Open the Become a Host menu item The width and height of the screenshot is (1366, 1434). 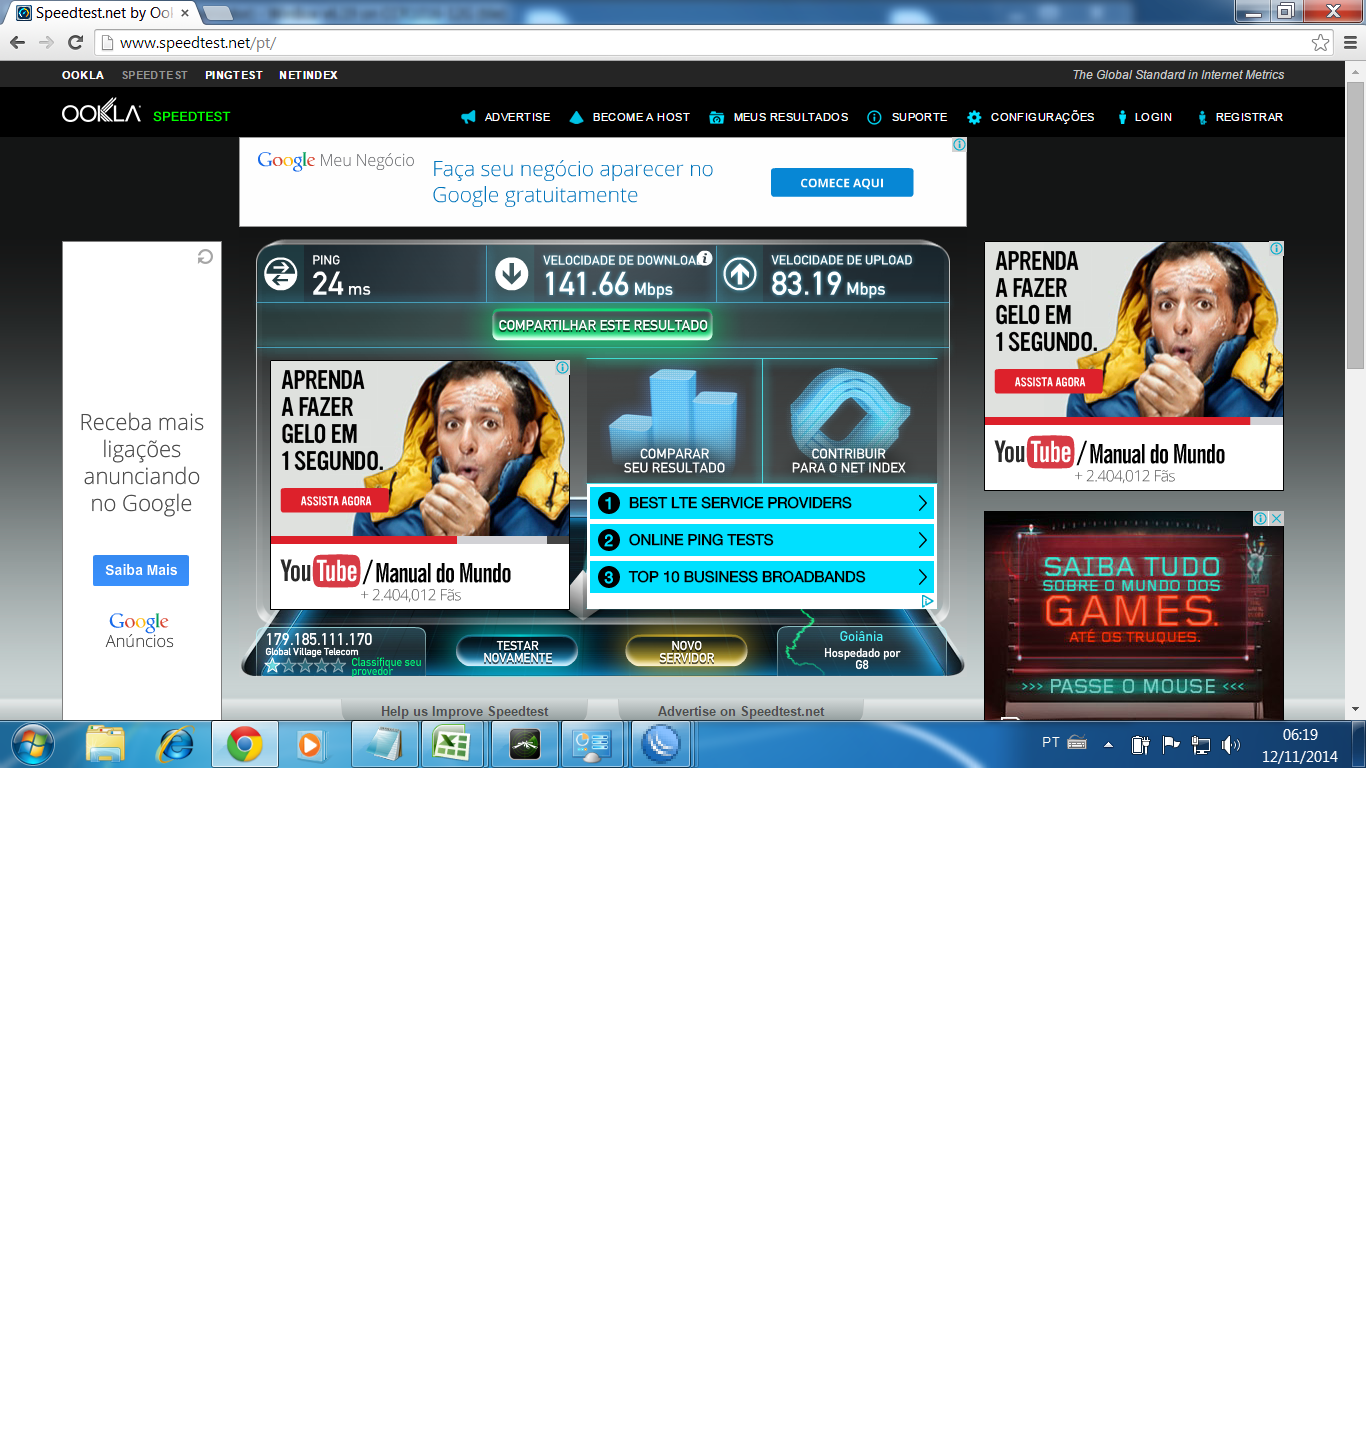click(630, 117)
